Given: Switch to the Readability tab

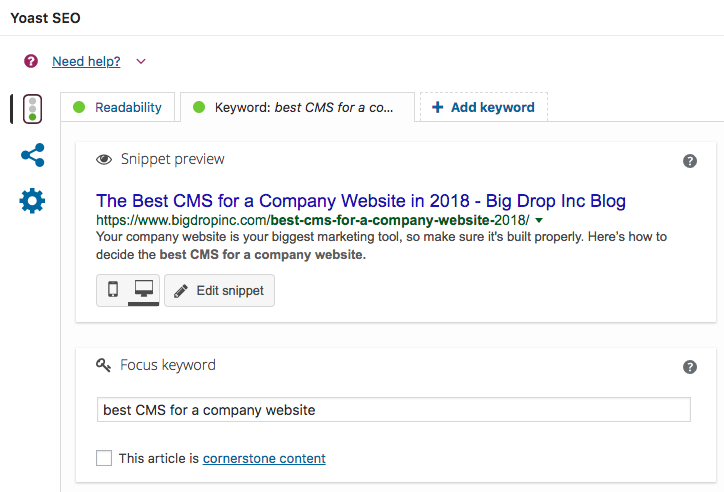Looking at the screenshot, I should pyautogui.click(x=118, y=108).
